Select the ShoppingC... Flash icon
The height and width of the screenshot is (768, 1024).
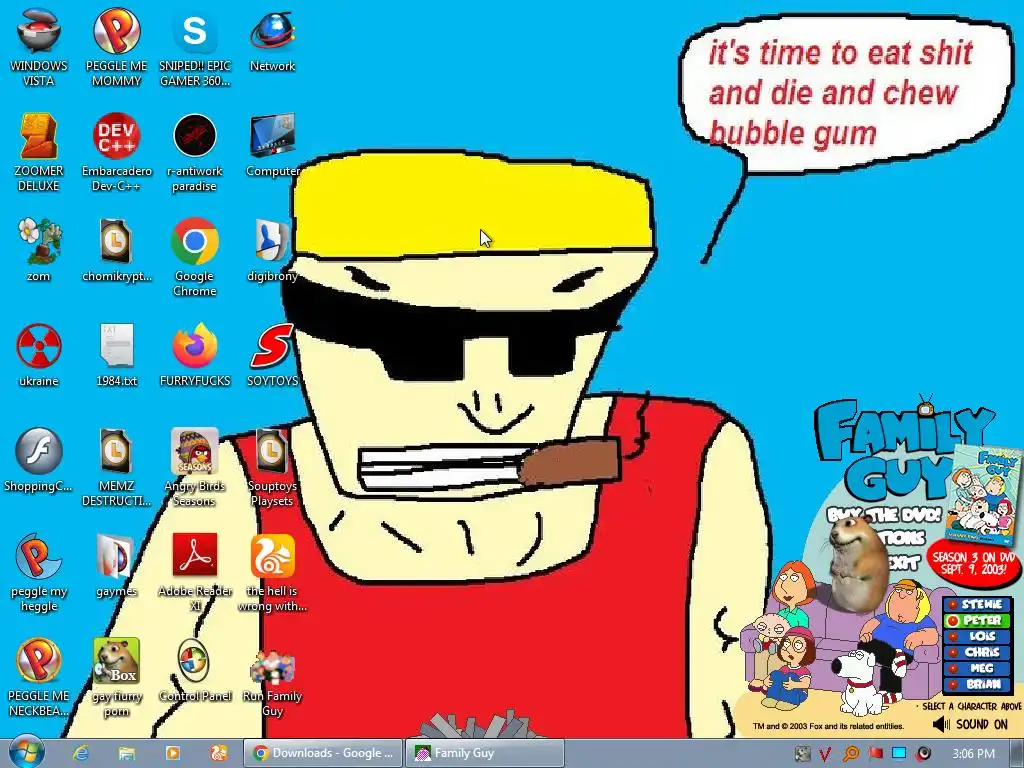[x=39, y=460]
